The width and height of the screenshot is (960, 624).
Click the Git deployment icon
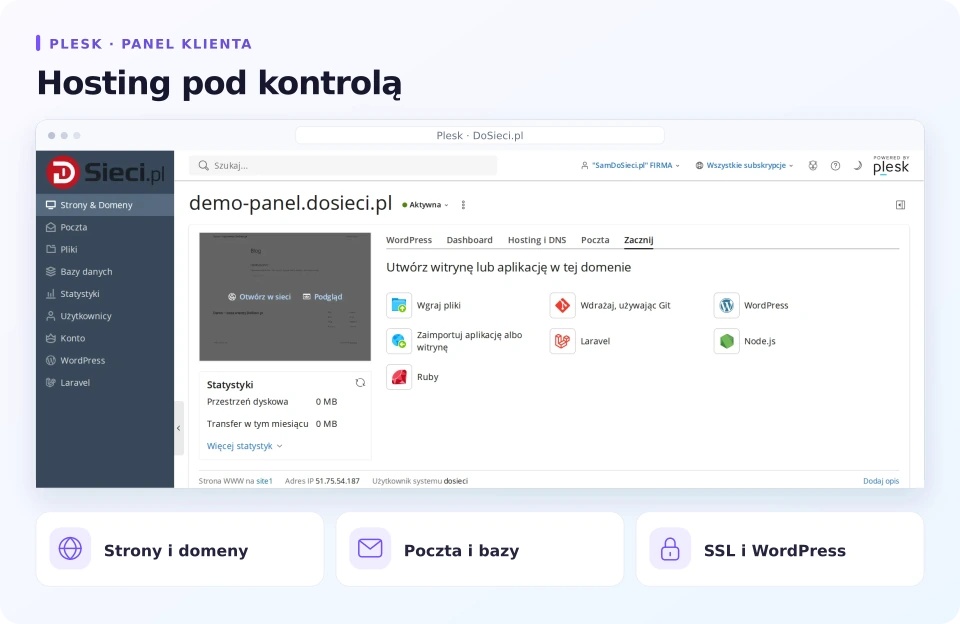click(x=563, y=305)
